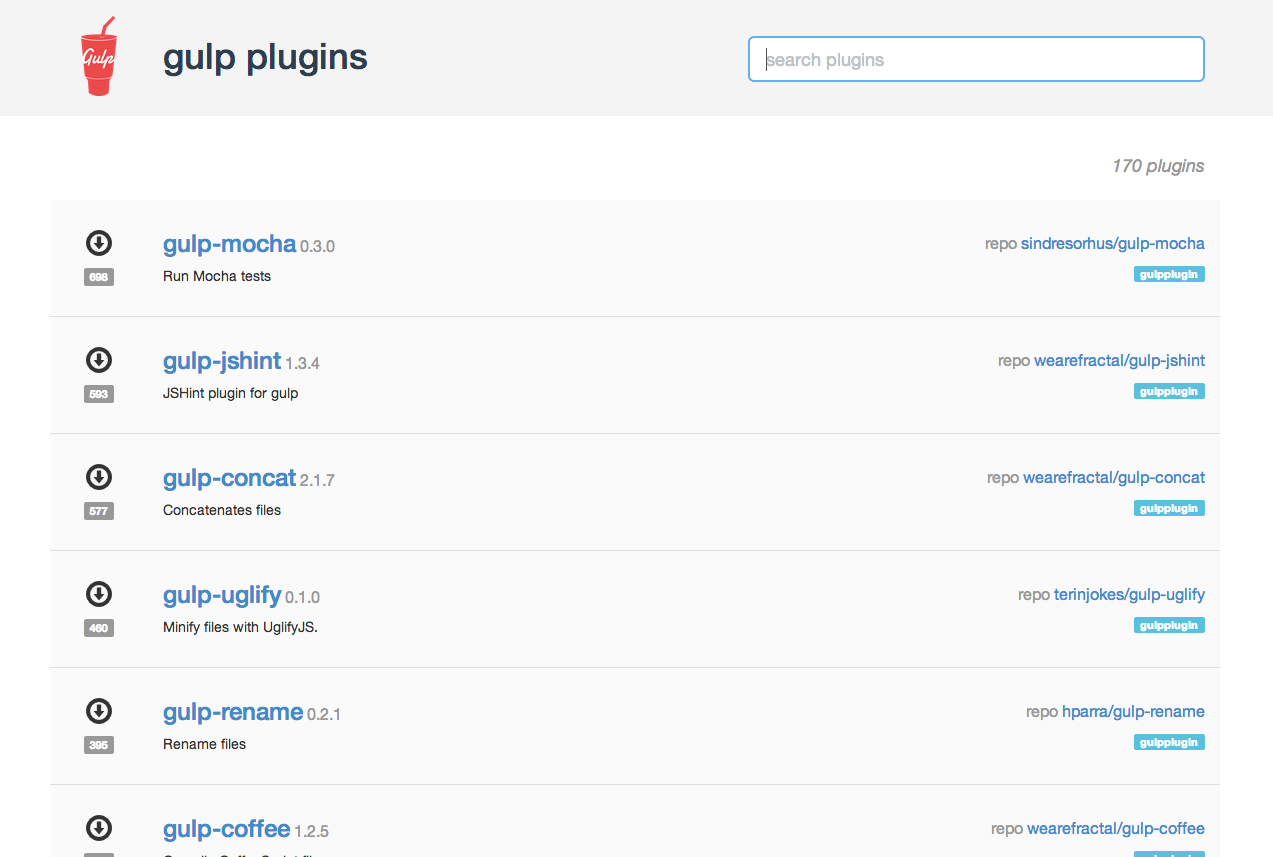Click the red Gulp cup logo
The height and width of the screenshot is (857, 1273).
[99, 56]
